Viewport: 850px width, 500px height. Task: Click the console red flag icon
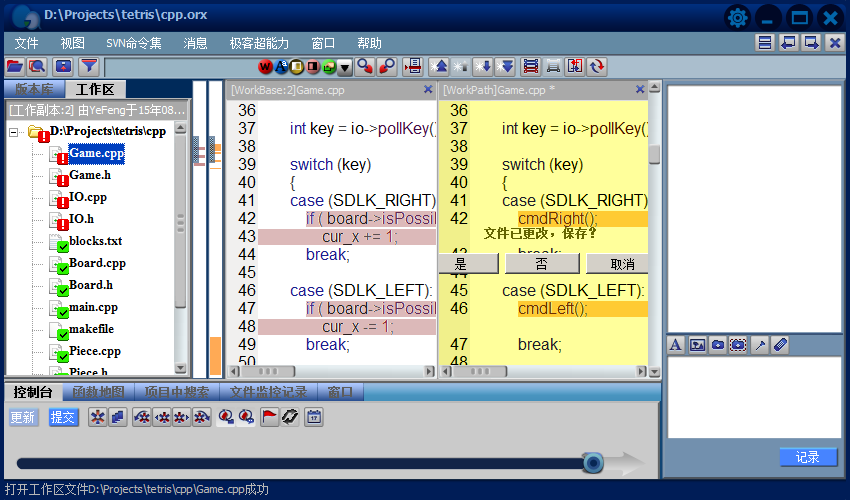pos(269,417)
